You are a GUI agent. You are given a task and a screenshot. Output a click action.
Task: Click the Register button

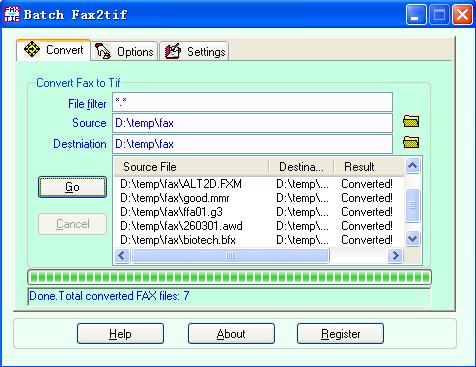(x=340, y=334)
